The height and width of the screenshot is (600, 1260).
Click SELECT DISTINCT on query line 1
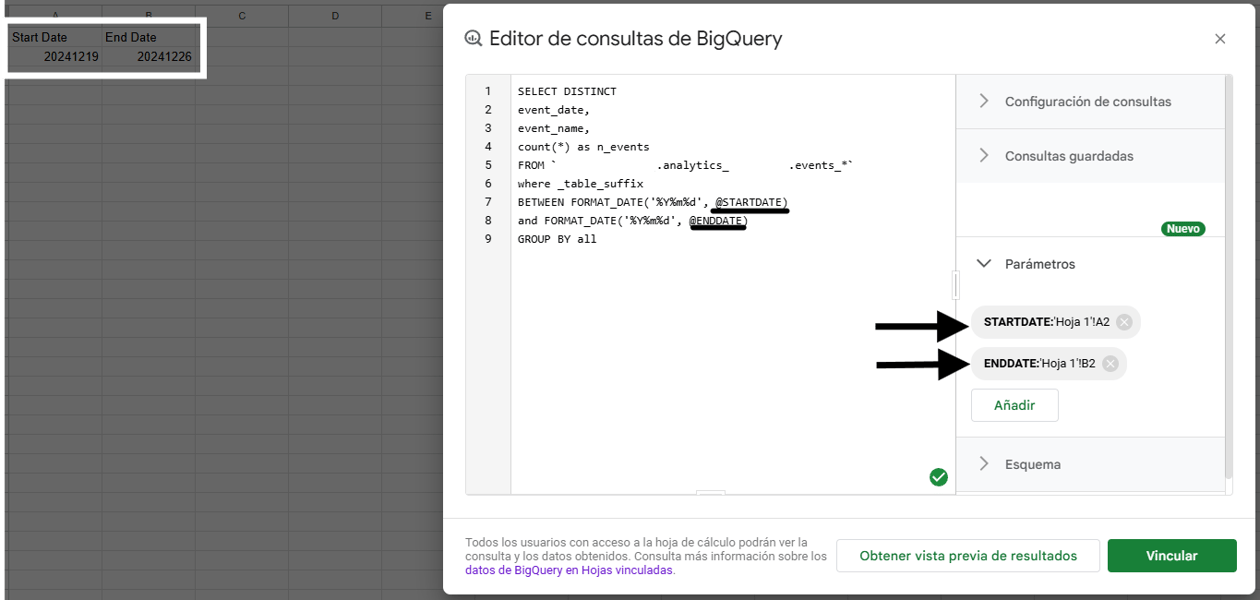pyautogui.click(x=567, y=91)
